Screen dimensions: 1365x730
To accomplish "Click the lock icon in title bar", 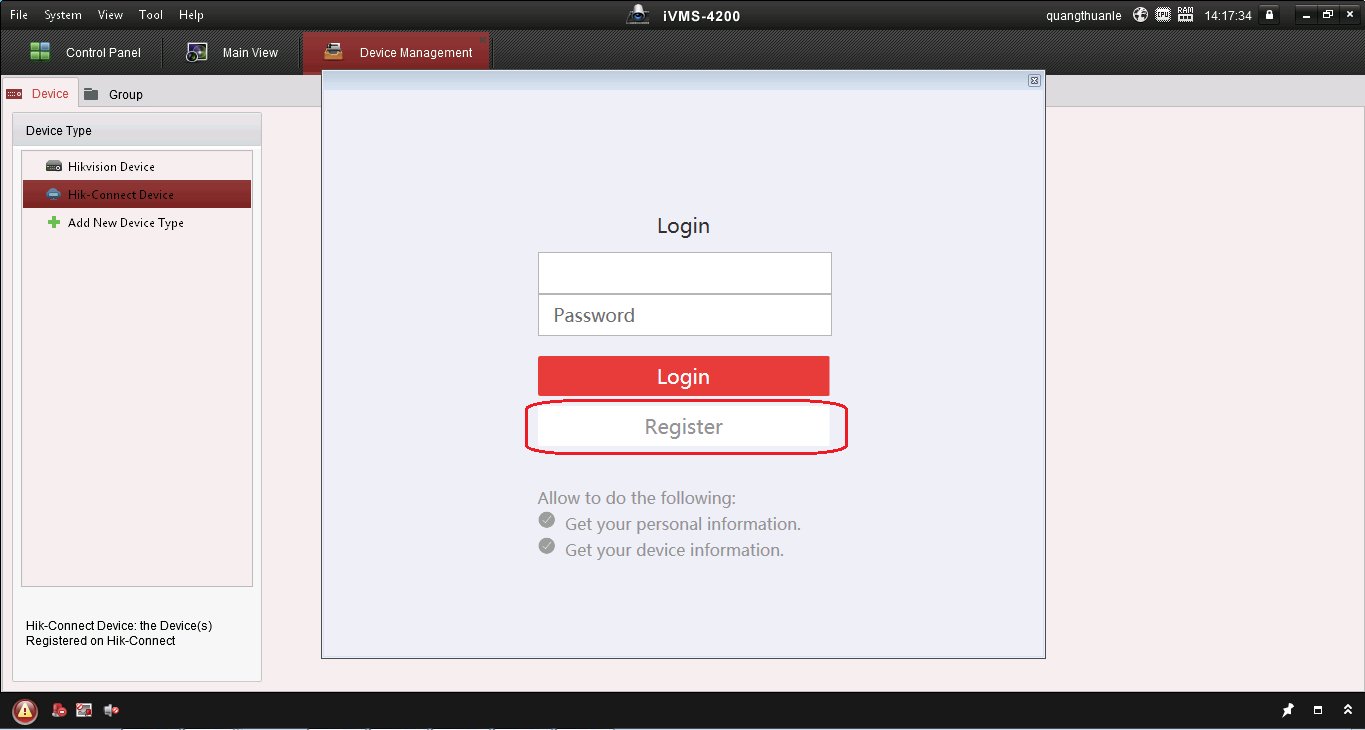I will pyautogui.click(x=1269, y=15).
